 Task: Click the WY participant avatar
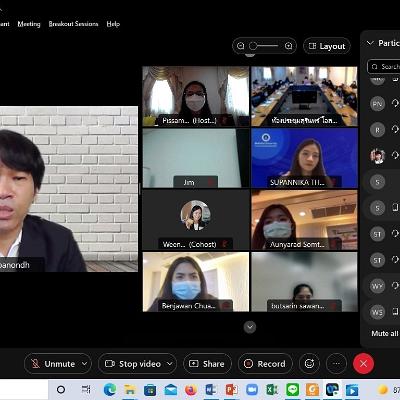click(x=377, y=286)
